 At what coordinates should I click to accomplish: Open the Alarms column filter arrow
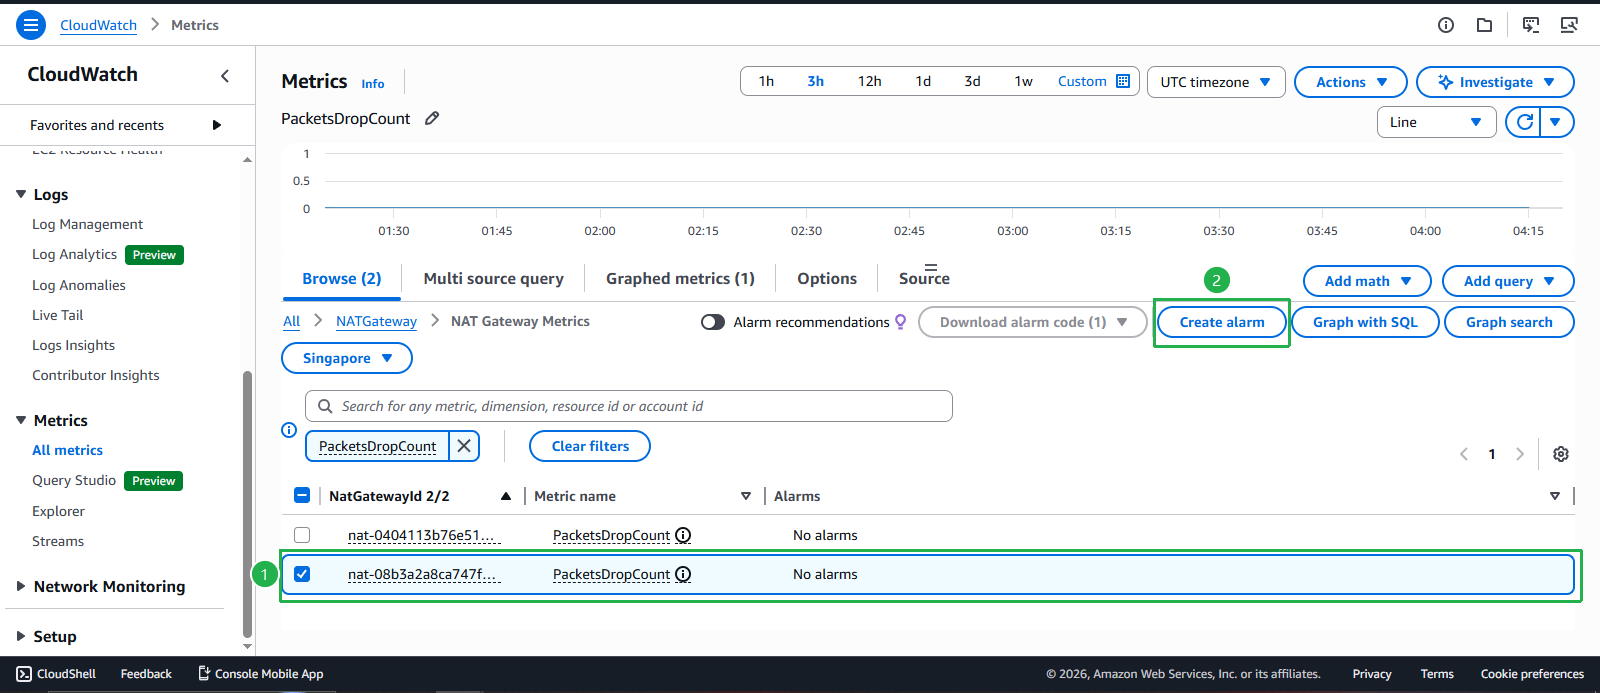pyautogui.click(x=1555, y=496)
